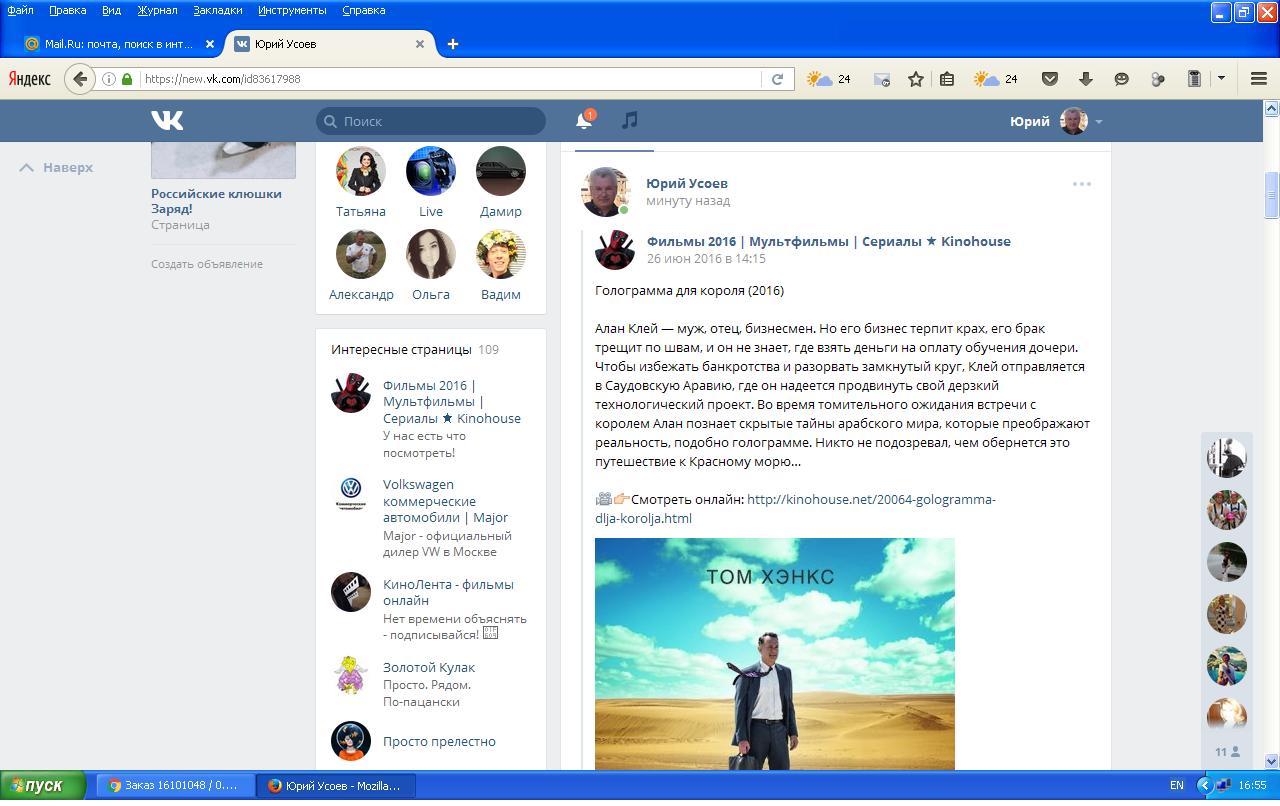Click the Pocket icon in the toolbar

tap(1049, 79)
